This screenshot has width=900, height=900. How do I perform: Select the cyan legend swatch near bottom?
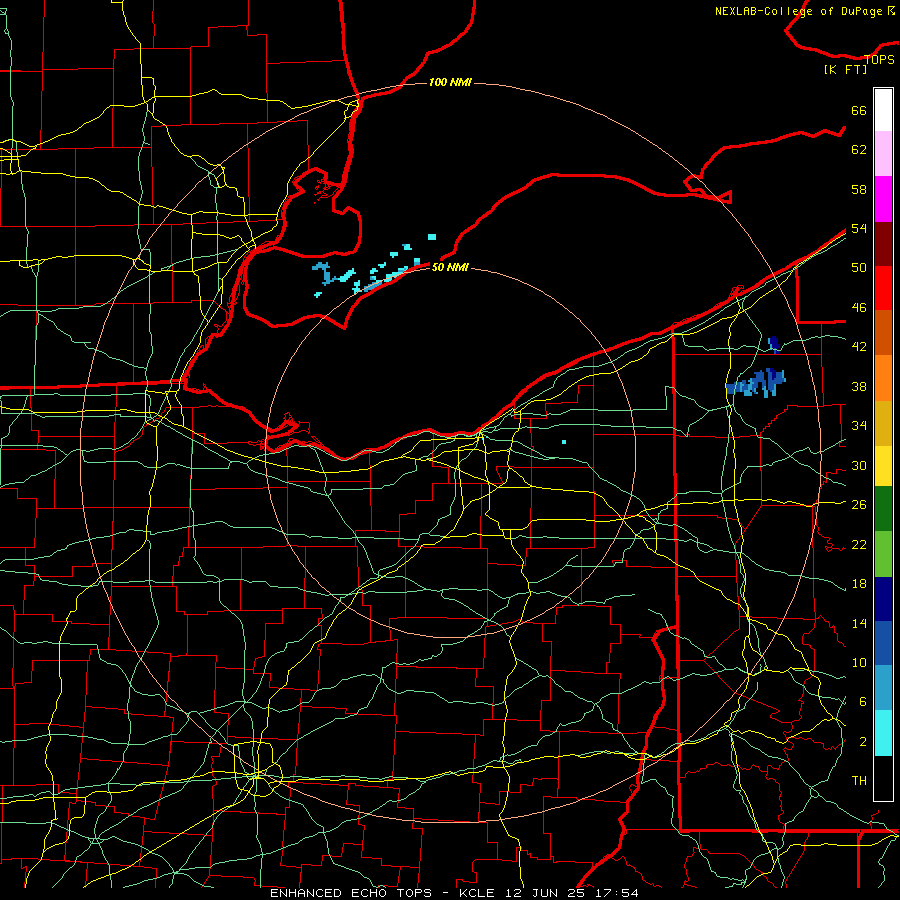883,733
